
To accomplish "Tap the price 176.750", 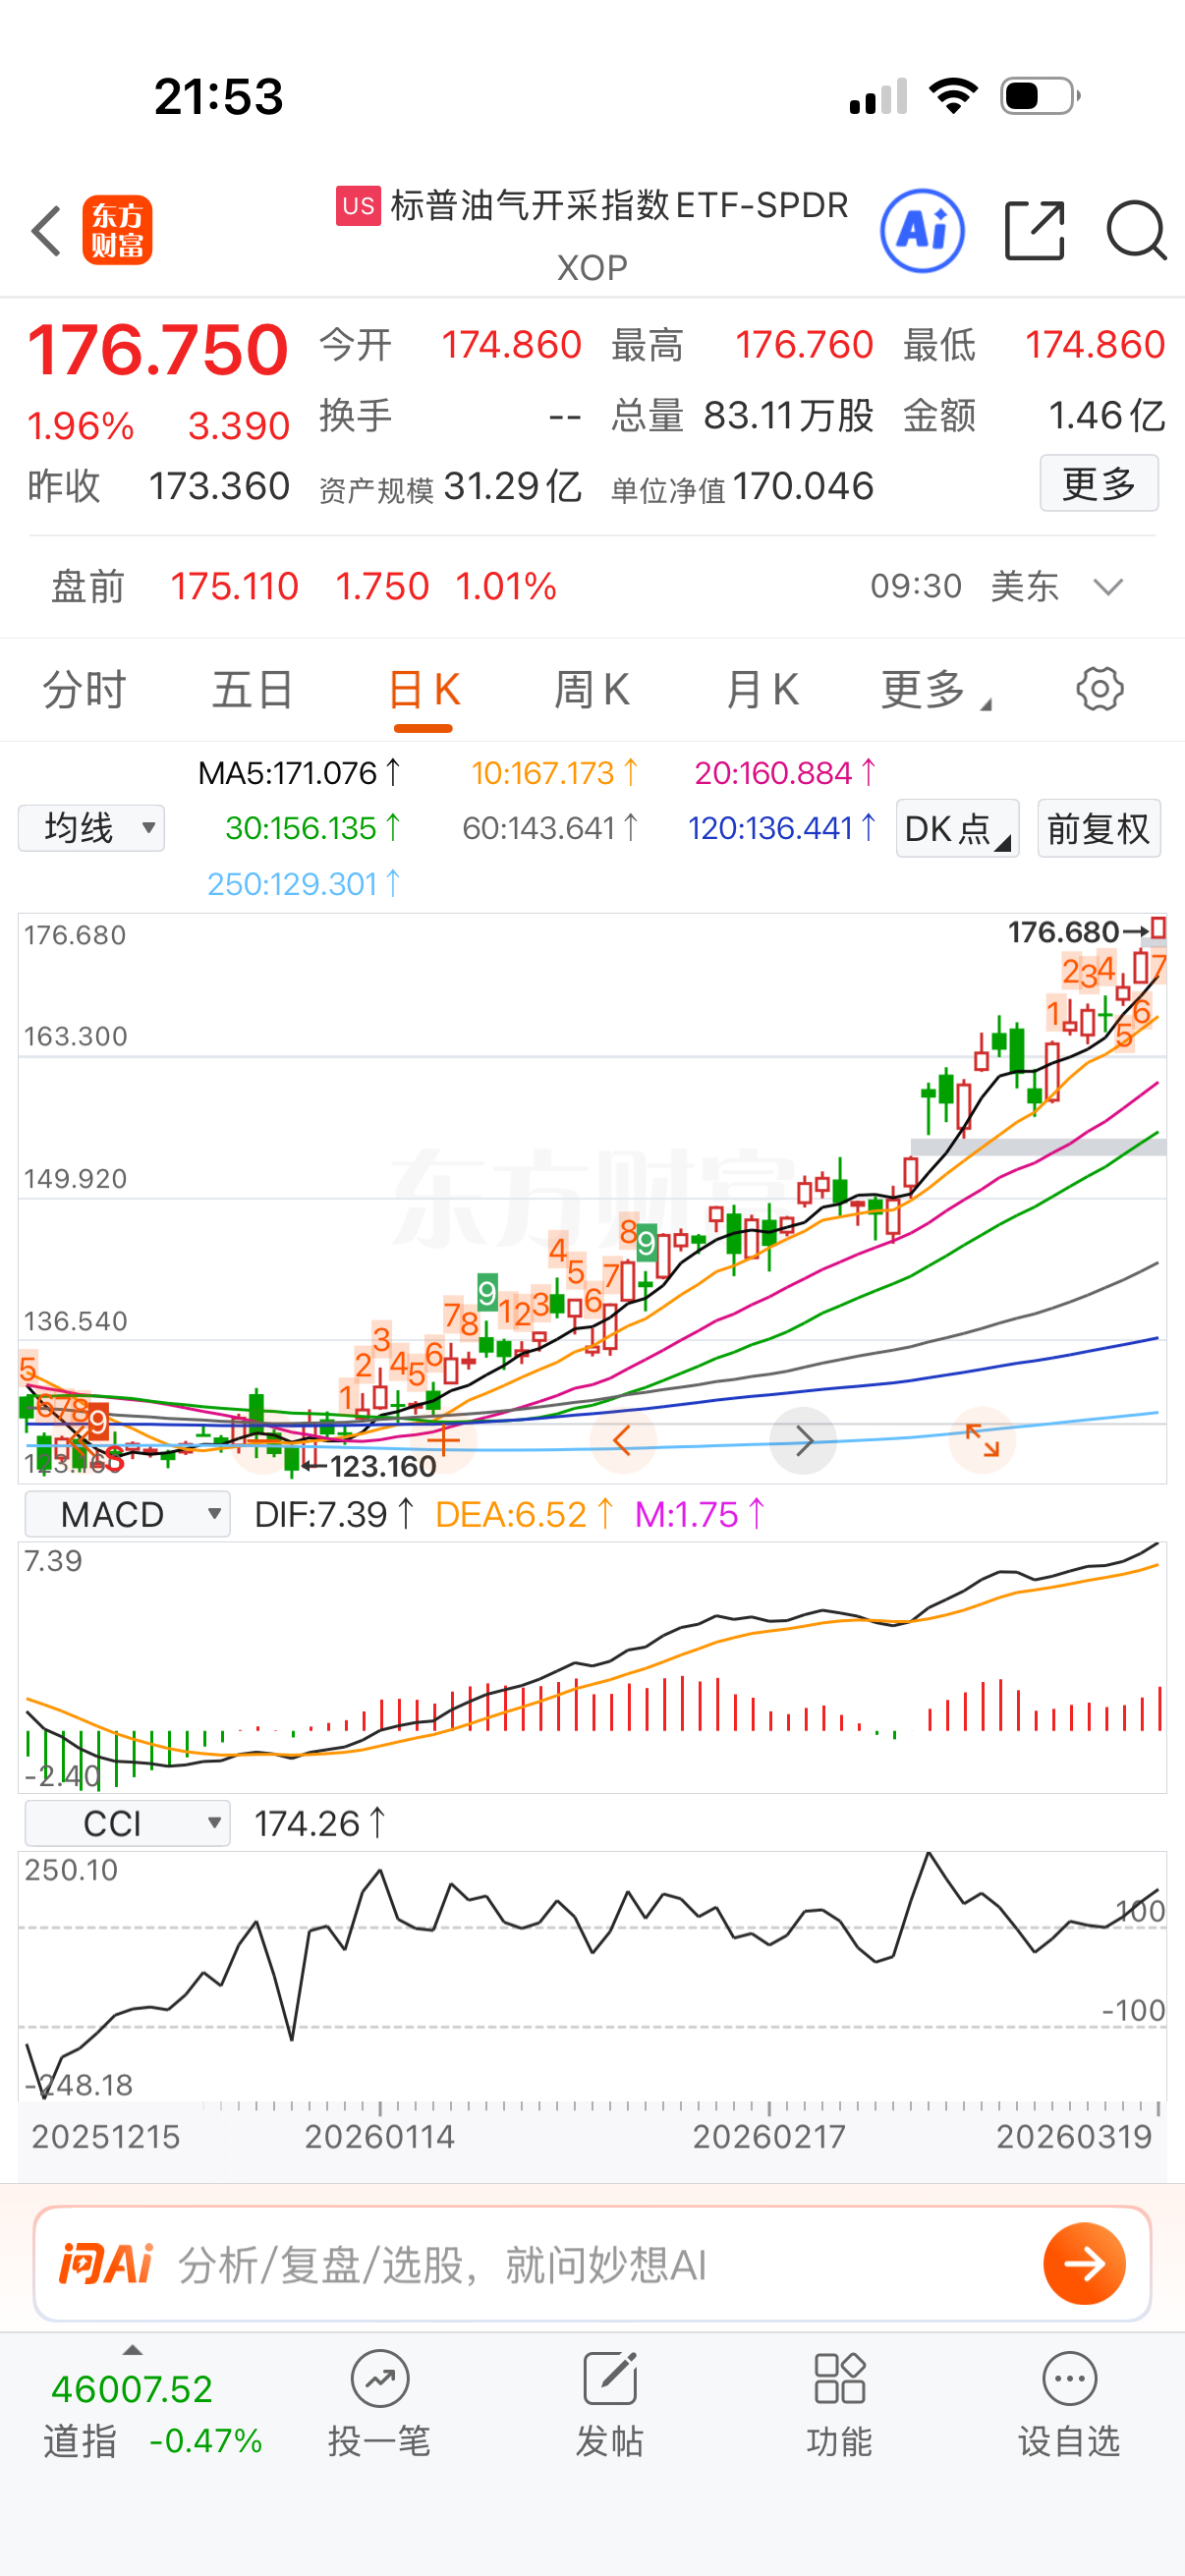I will [158, 350].
